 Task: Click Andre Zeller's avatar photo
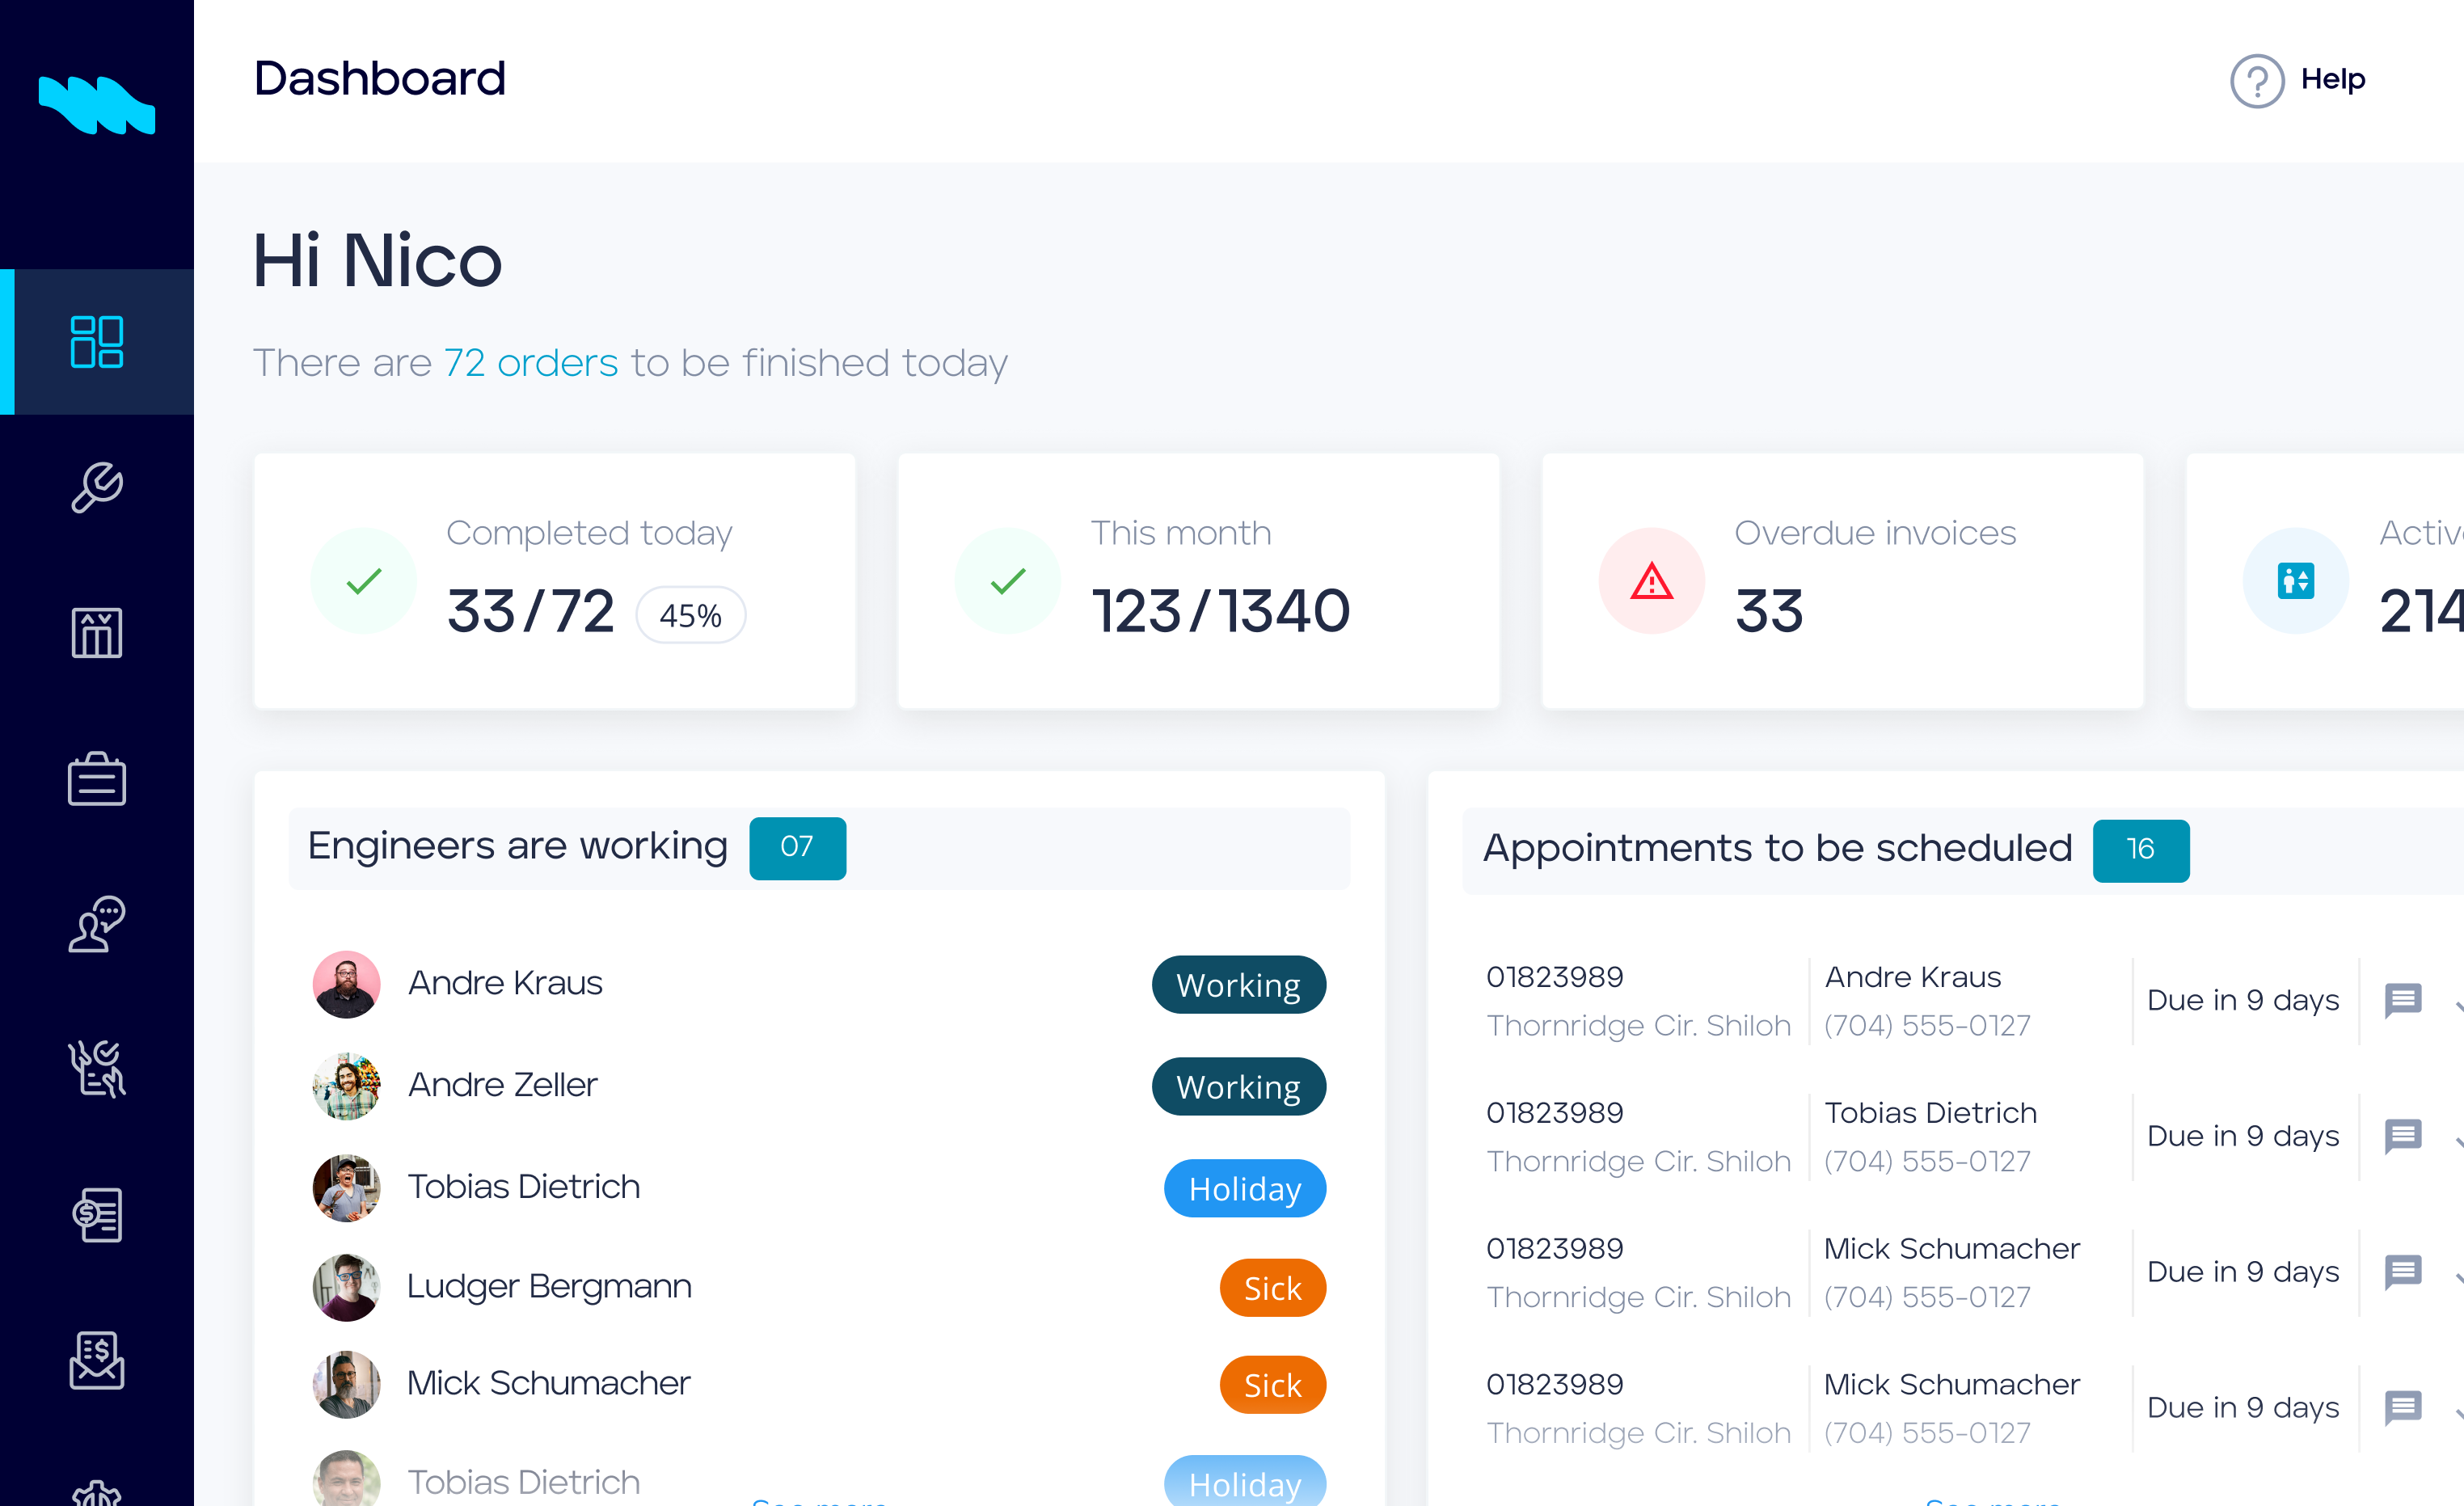[x=346, y=1086]
